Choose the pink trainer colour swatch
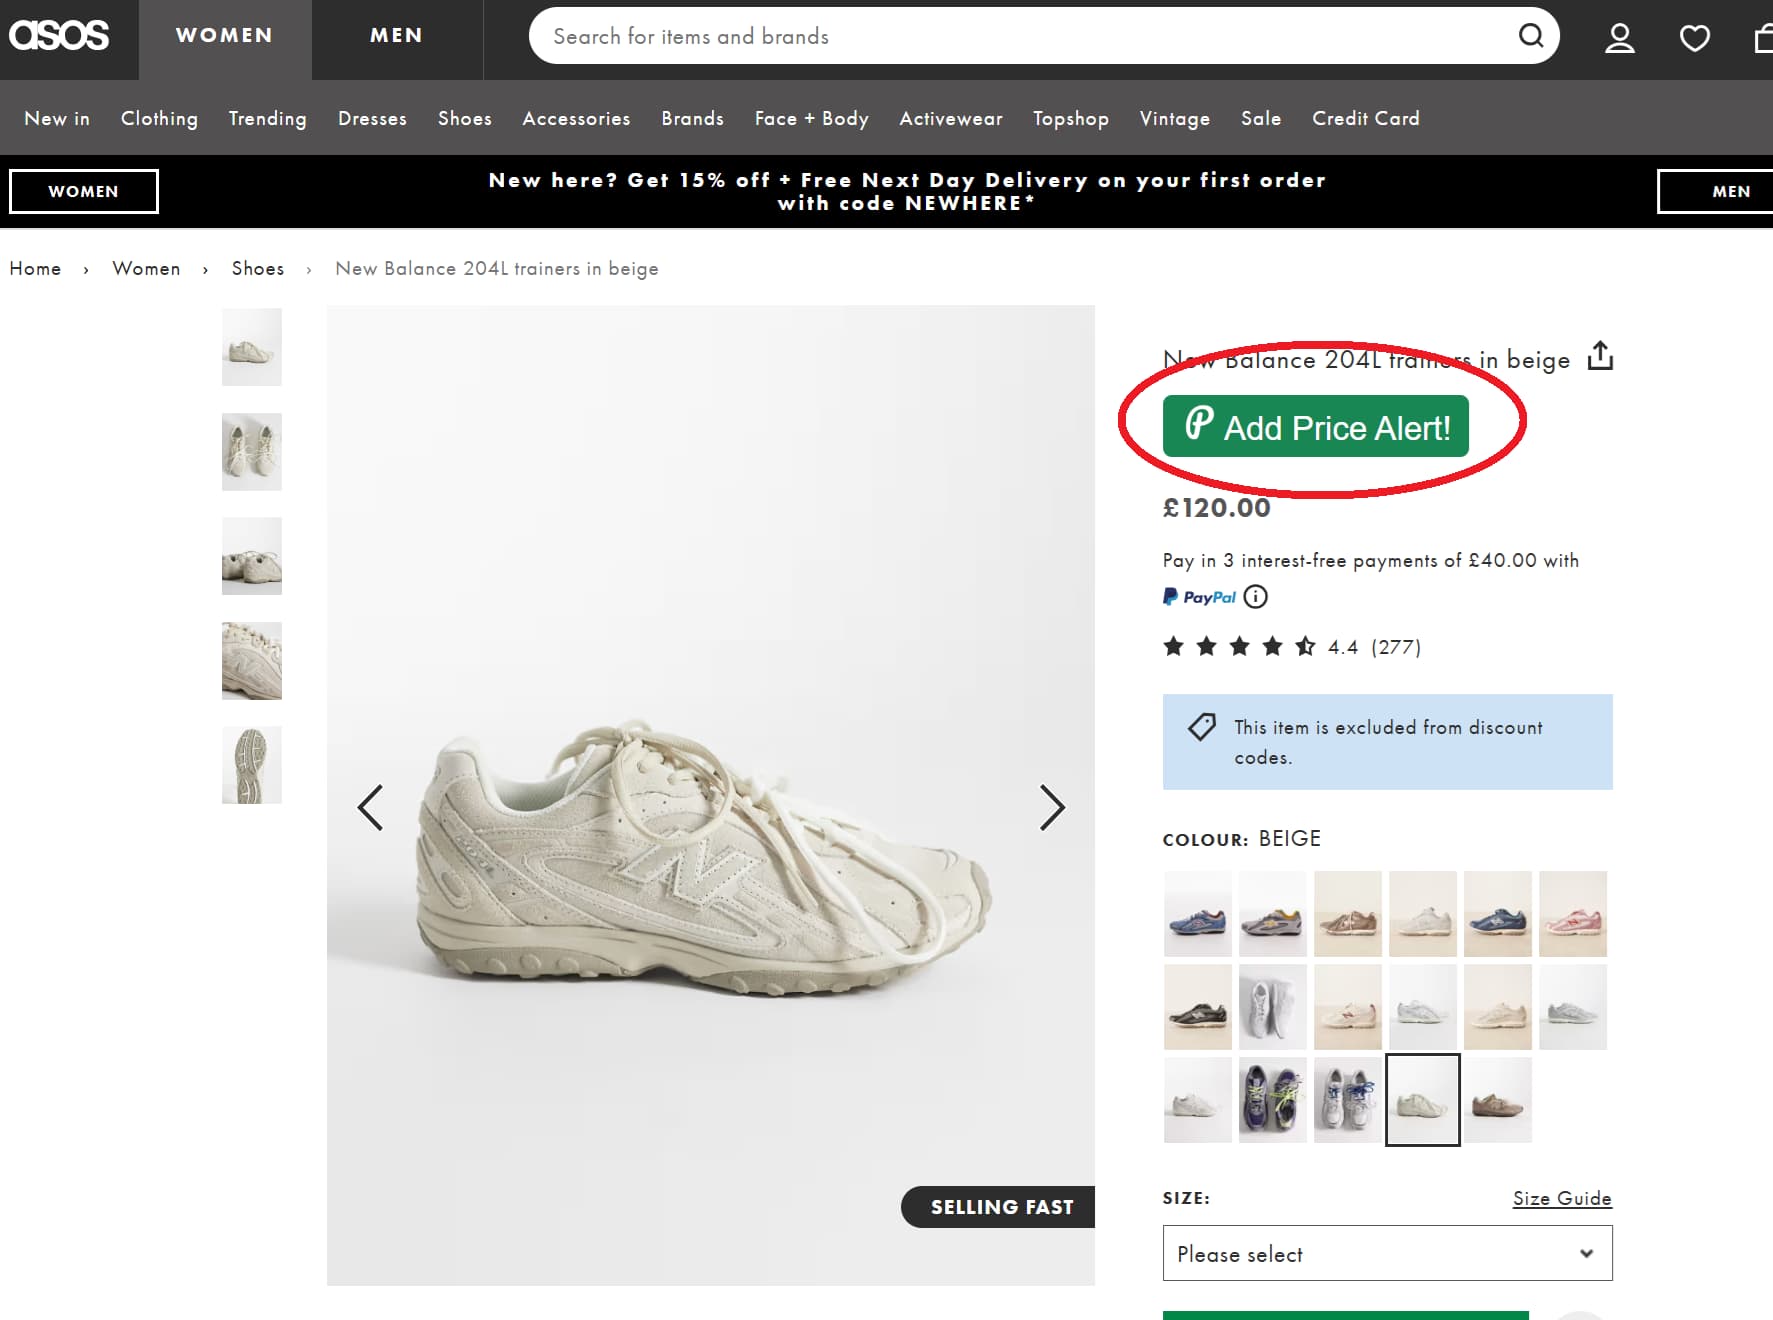Viewport: 1773px width, 1320px height. (1573, 914)
